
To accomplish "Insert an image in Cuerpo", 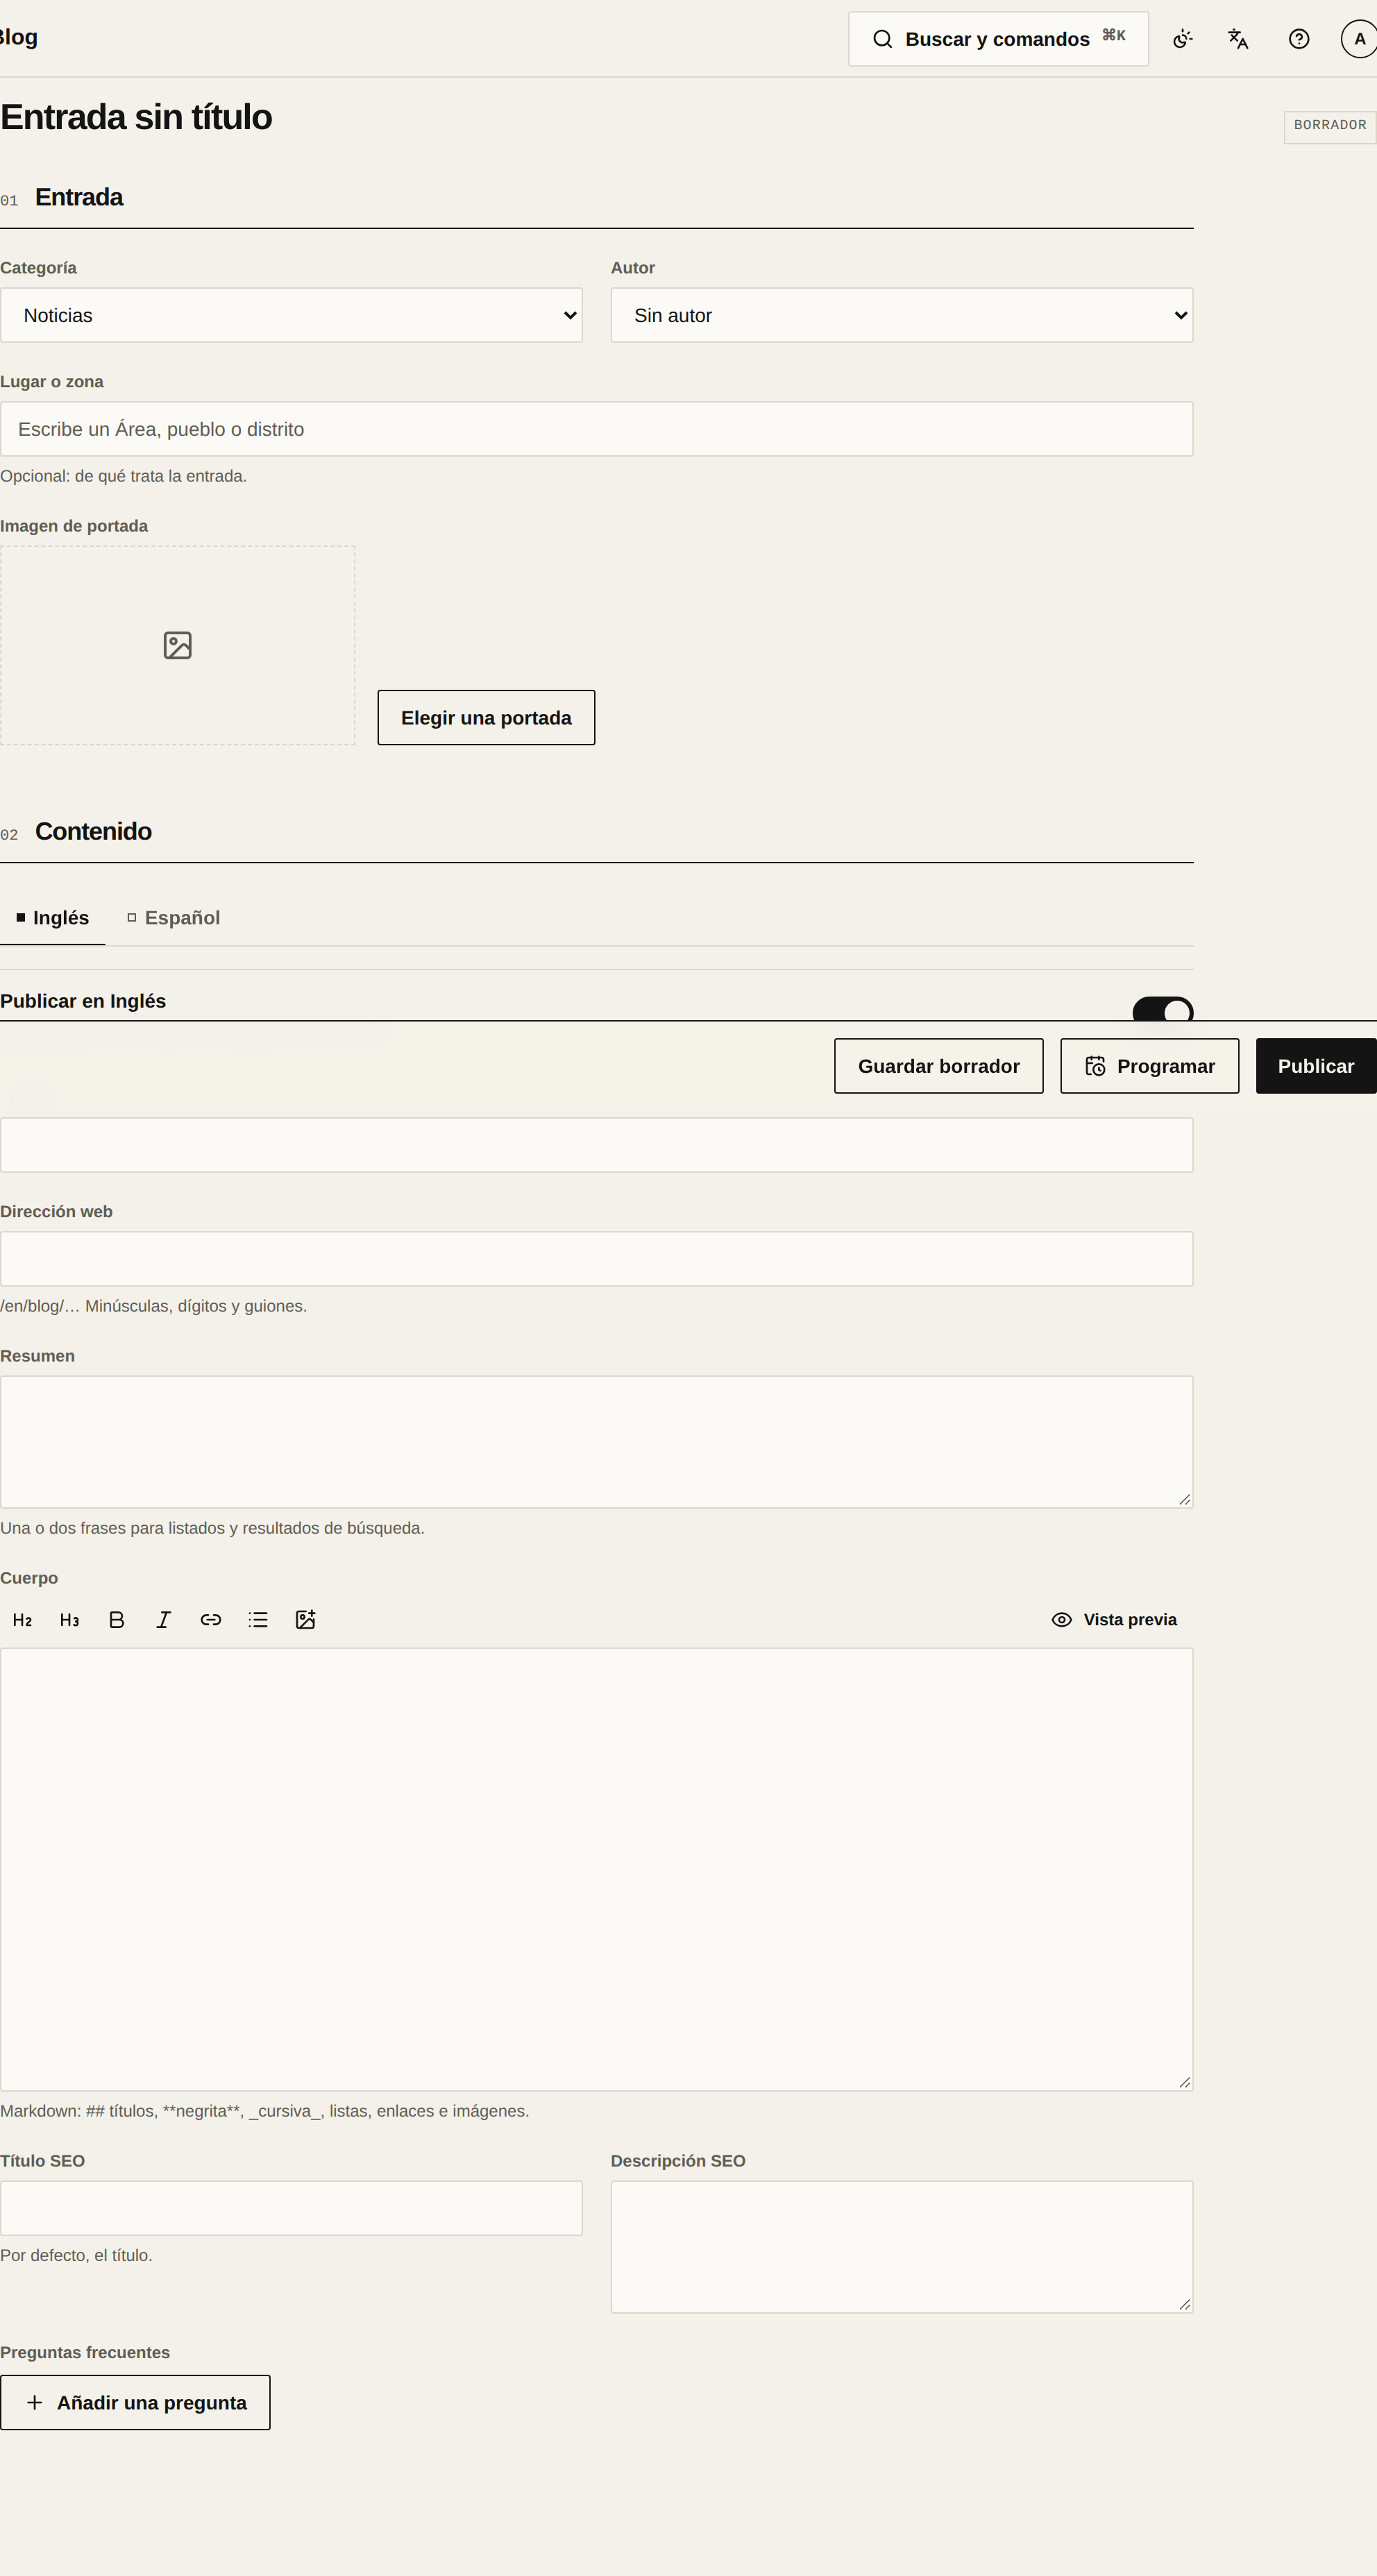I will 305,1620.
